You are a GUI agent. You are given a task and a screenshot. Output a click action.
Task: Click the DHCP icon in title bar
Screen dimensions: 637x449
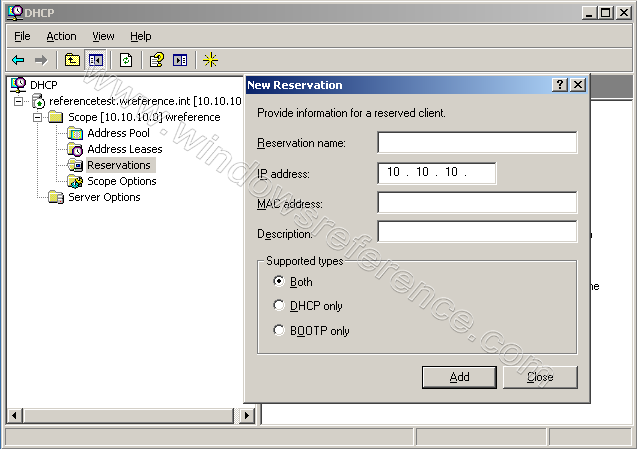[x=15, y=12]
